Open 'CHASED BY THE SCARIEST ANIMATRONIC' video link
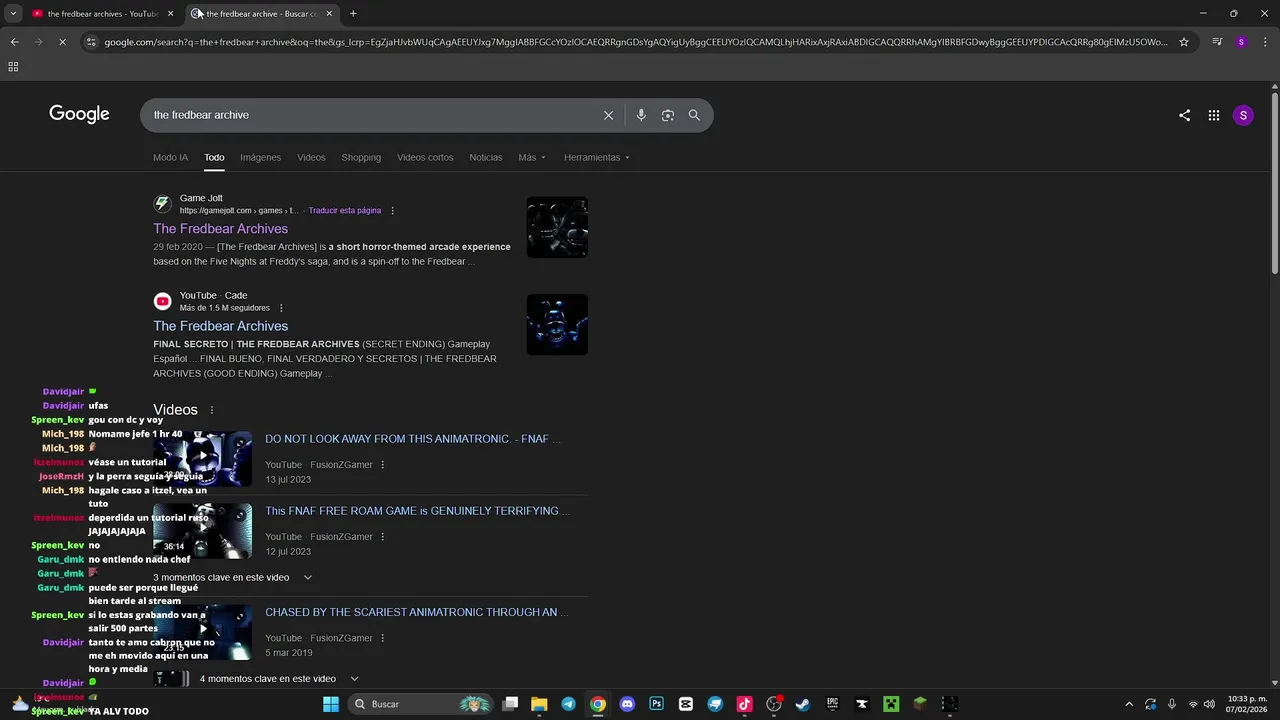Screen dimensions: 1280x720 (x=416, y=612)
